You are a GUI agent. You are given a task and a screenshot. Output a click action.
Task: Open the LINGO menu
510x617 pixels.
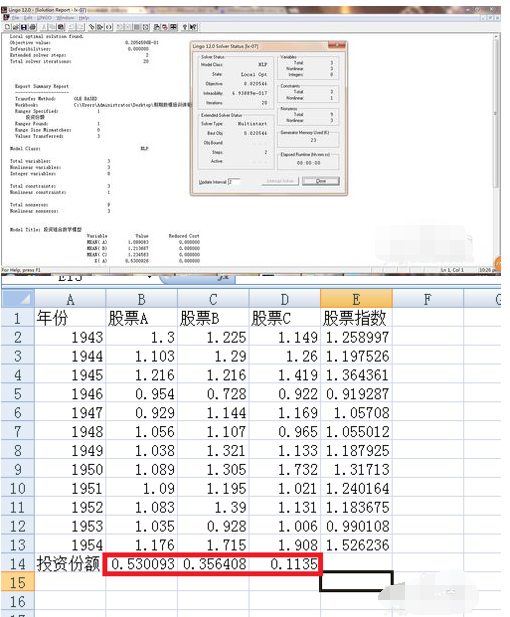pyautogui.click(x=44, y=18)
